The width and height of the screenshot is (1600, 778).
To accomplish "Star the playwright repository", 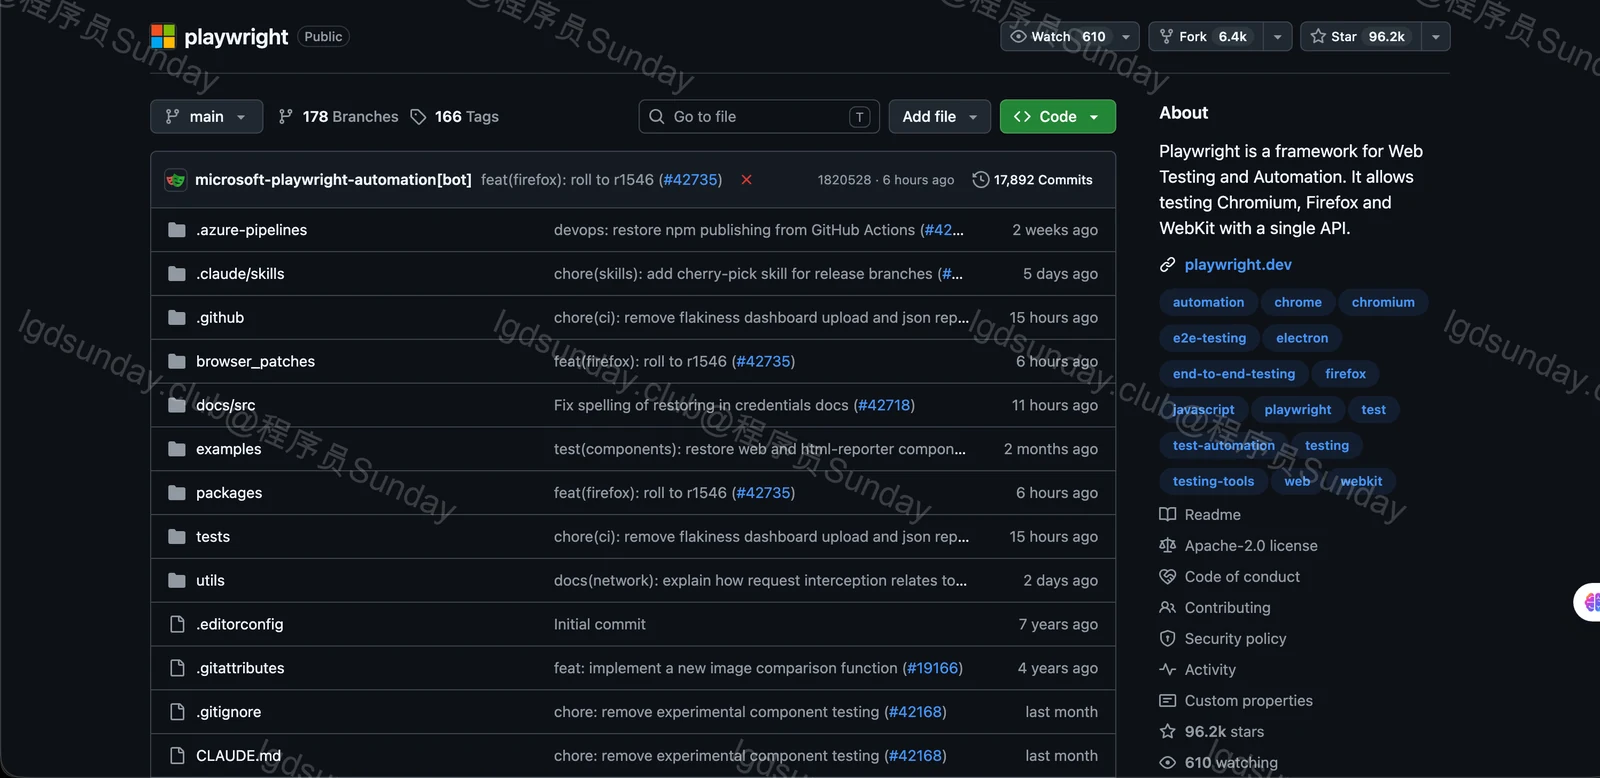I will tap(1361, 37).
